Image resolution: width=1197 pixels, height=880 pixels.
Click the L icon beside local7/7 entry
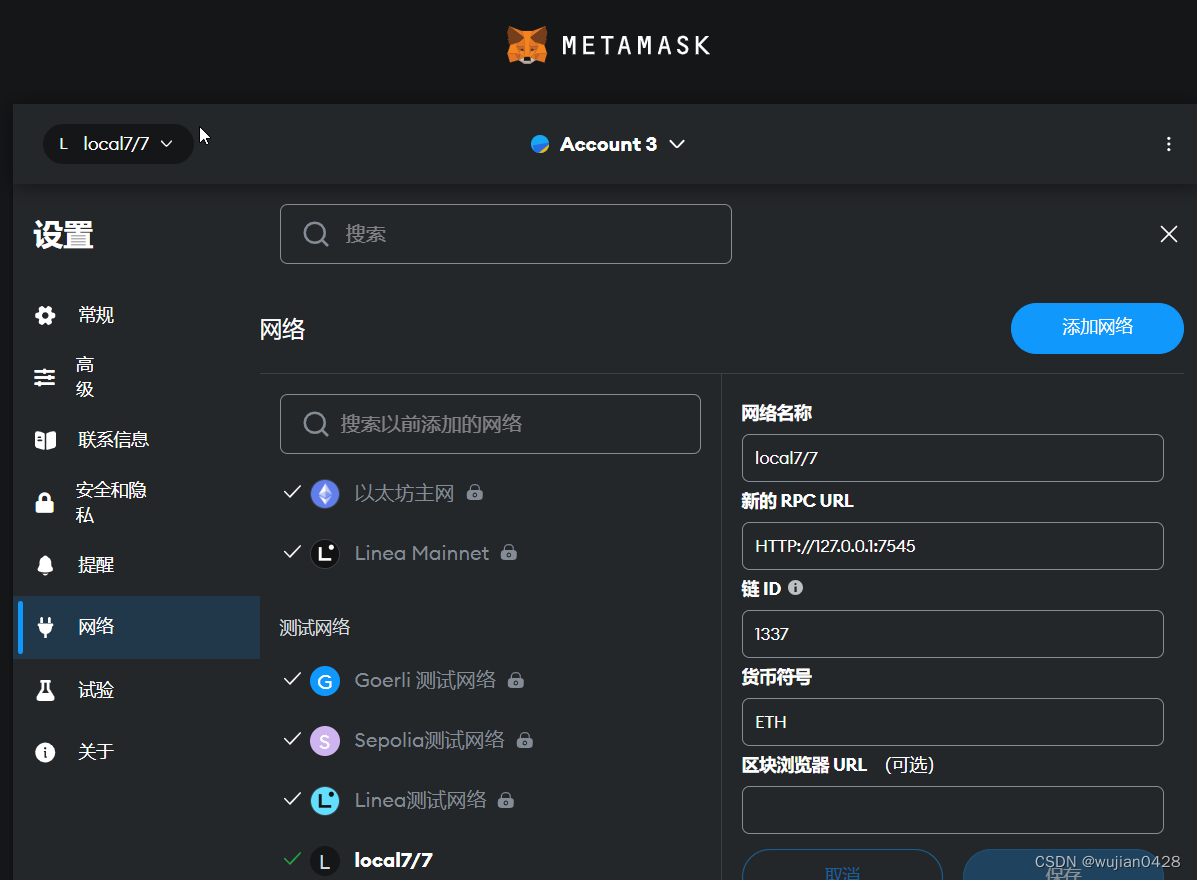coord(325,861)
